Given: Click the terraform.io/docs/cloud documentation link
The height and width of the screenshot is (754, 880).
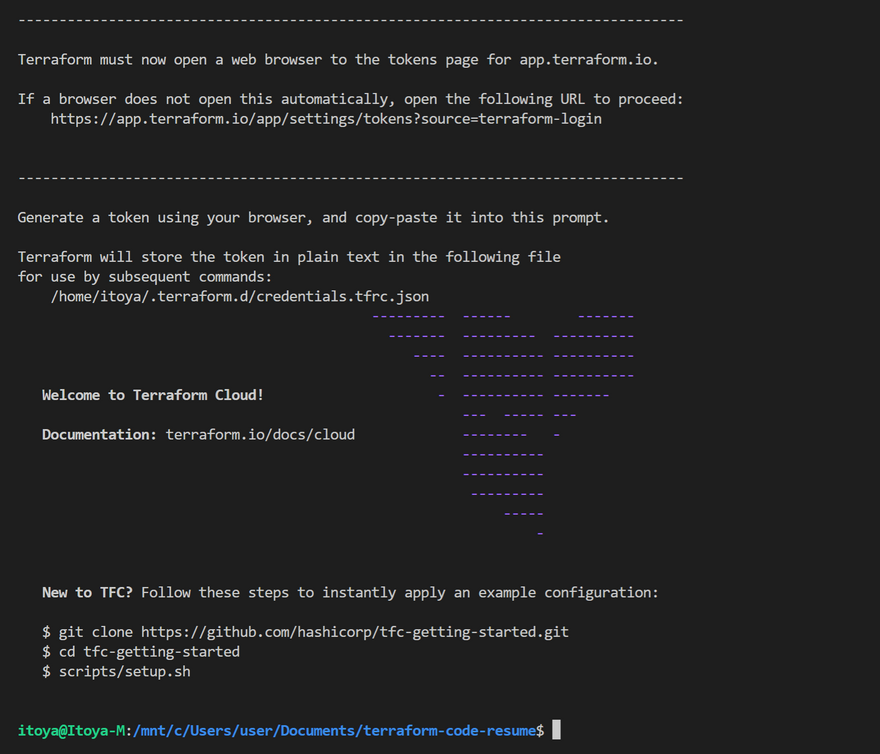Looking at the screenshot, I should point(260,435).
